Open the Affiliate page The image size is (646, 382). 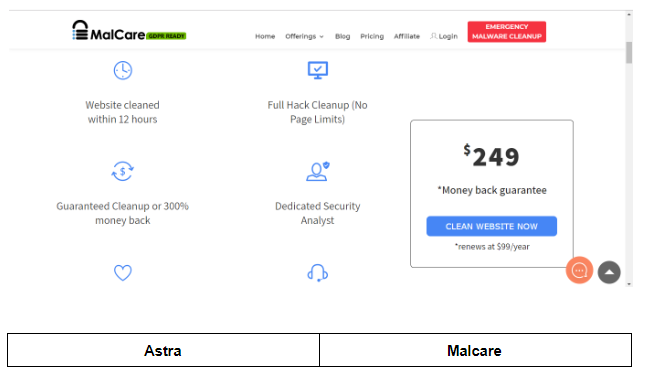[407, 36]
